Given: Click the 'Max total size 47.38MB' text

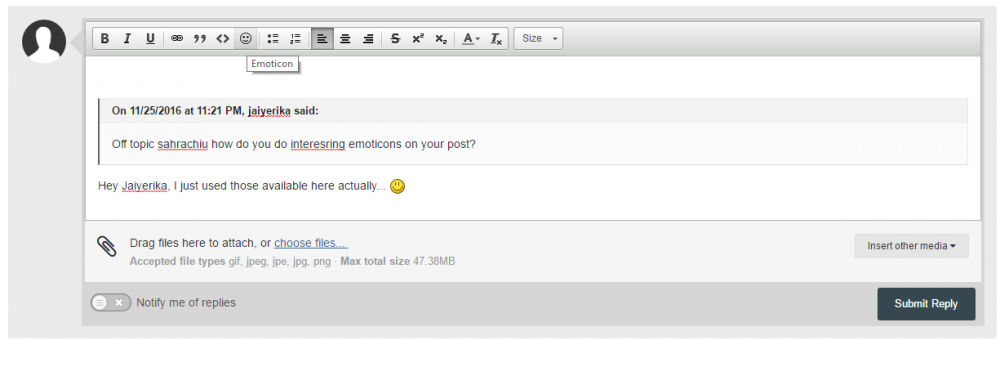Looking at the screenshot, I should (x=397, y=261).
